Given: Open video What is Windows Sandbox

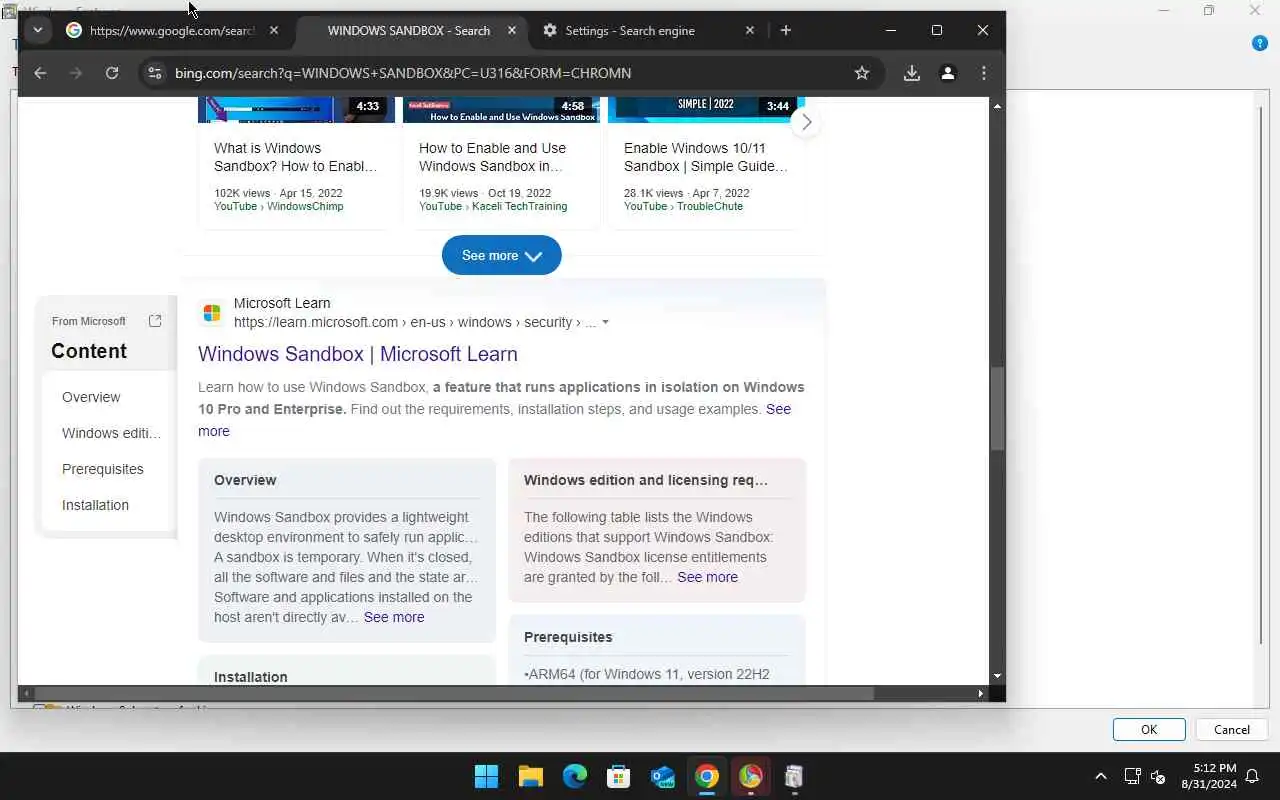Looking at the screenshot, I should pos(296,157).
